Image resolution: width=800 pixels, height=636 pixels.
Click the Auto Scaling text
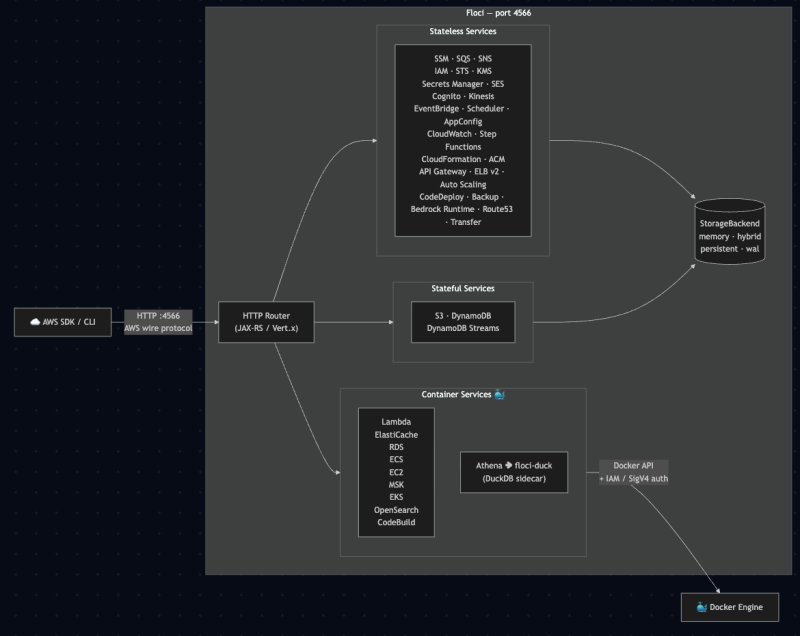pos(463,184)
